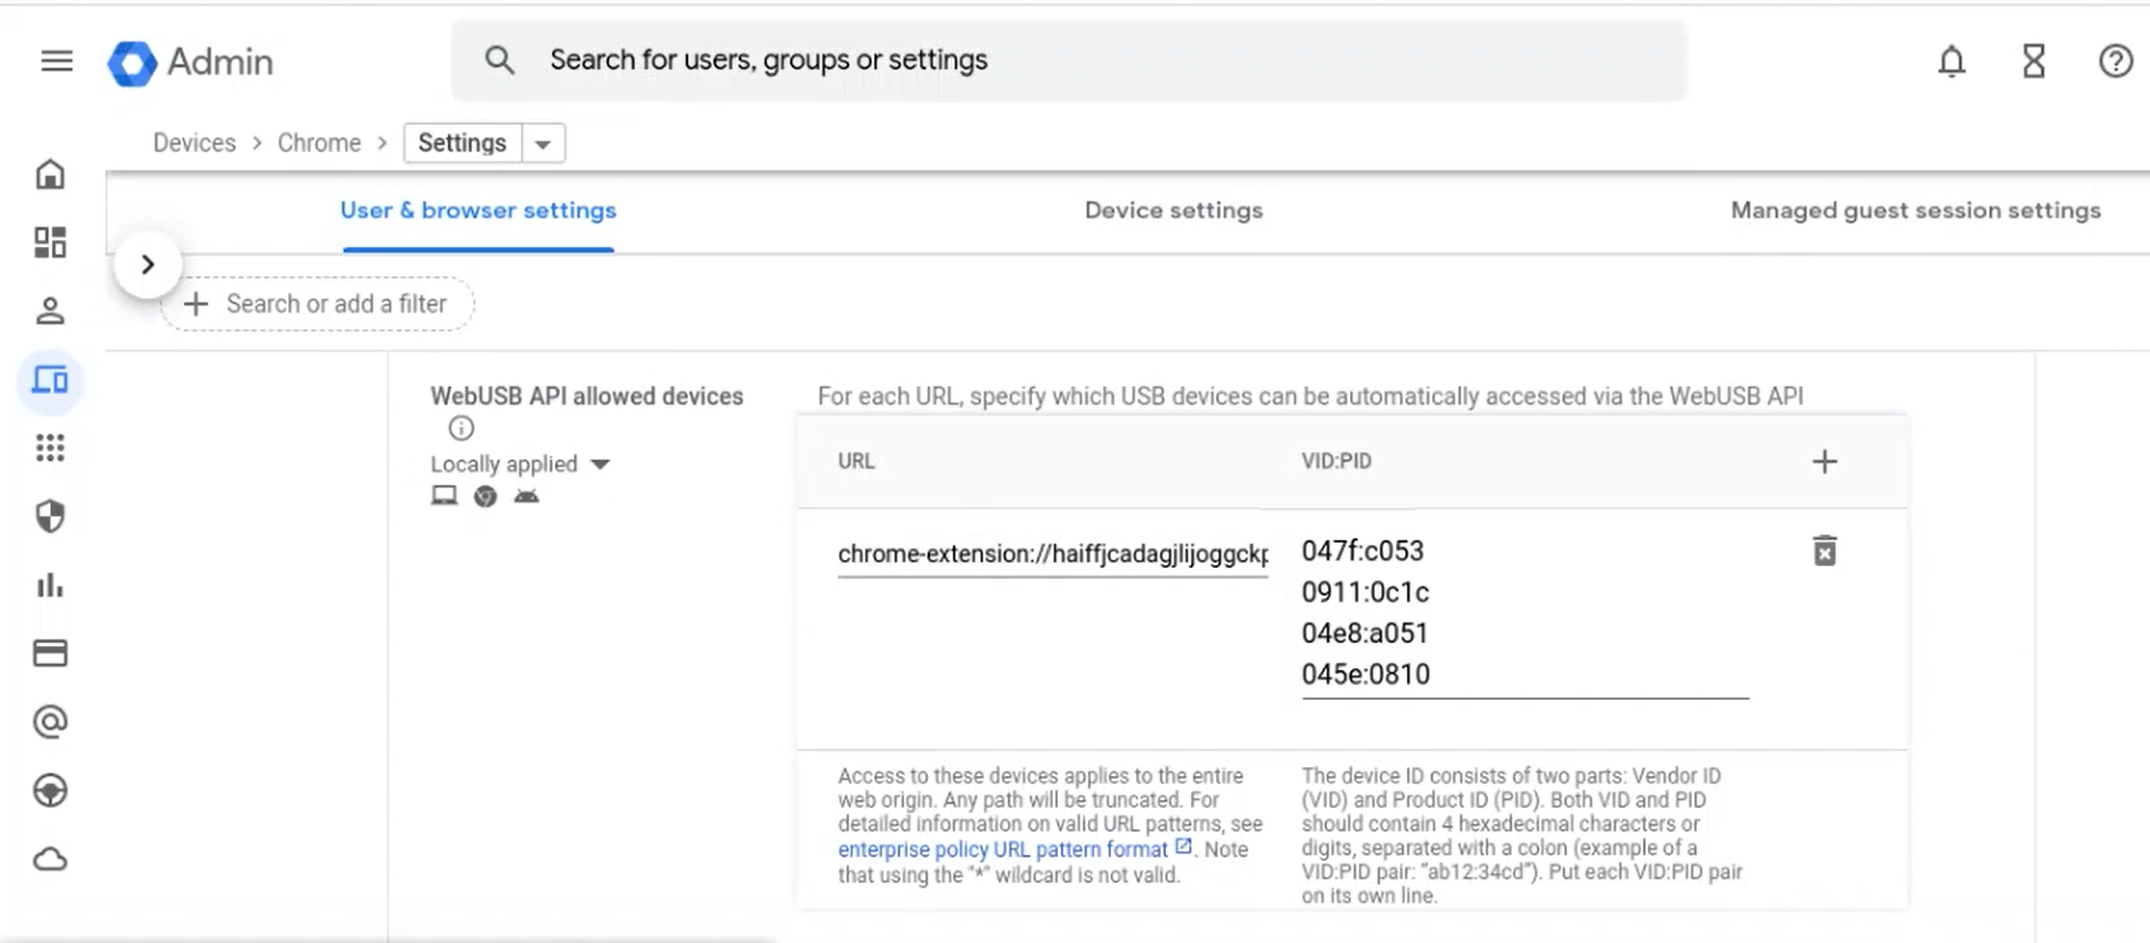
Task: Open the Users directory sidebar icon
Action: tap(50, 311)
